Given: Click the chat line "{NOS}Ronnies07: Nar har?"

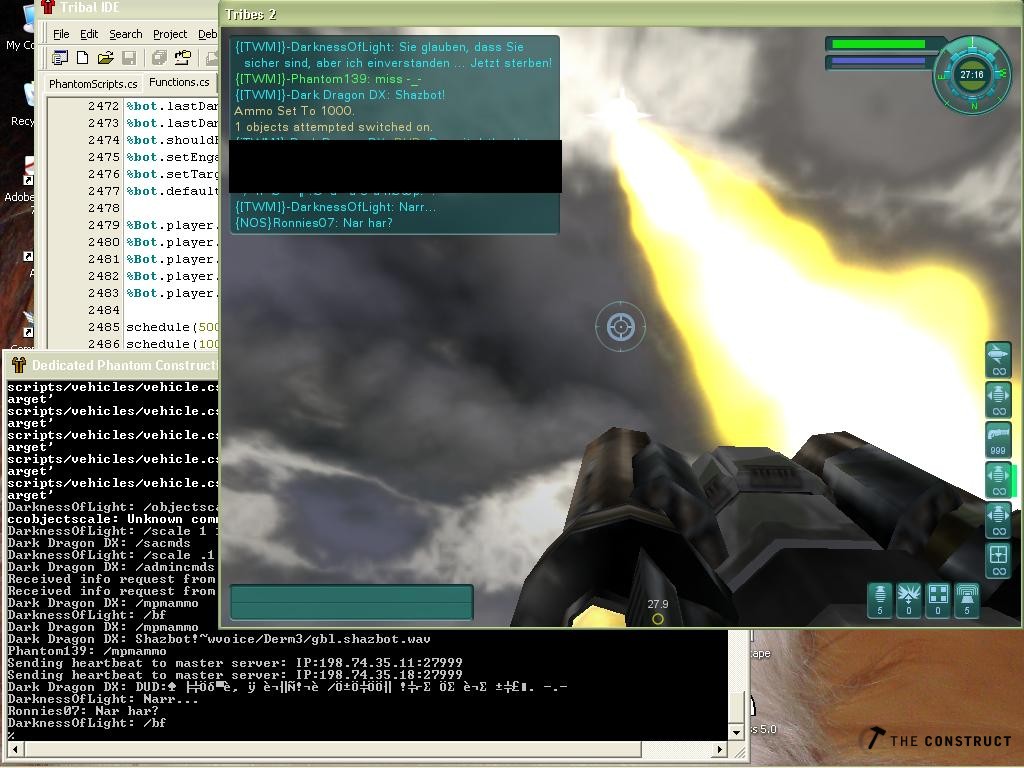Looking at the screenshot, I should [313, 223].
